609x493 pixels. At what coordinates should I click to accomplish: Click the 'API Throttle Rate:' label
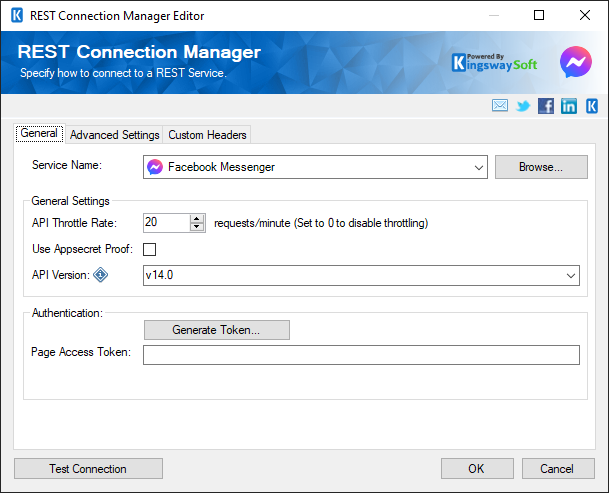[74, 223]
